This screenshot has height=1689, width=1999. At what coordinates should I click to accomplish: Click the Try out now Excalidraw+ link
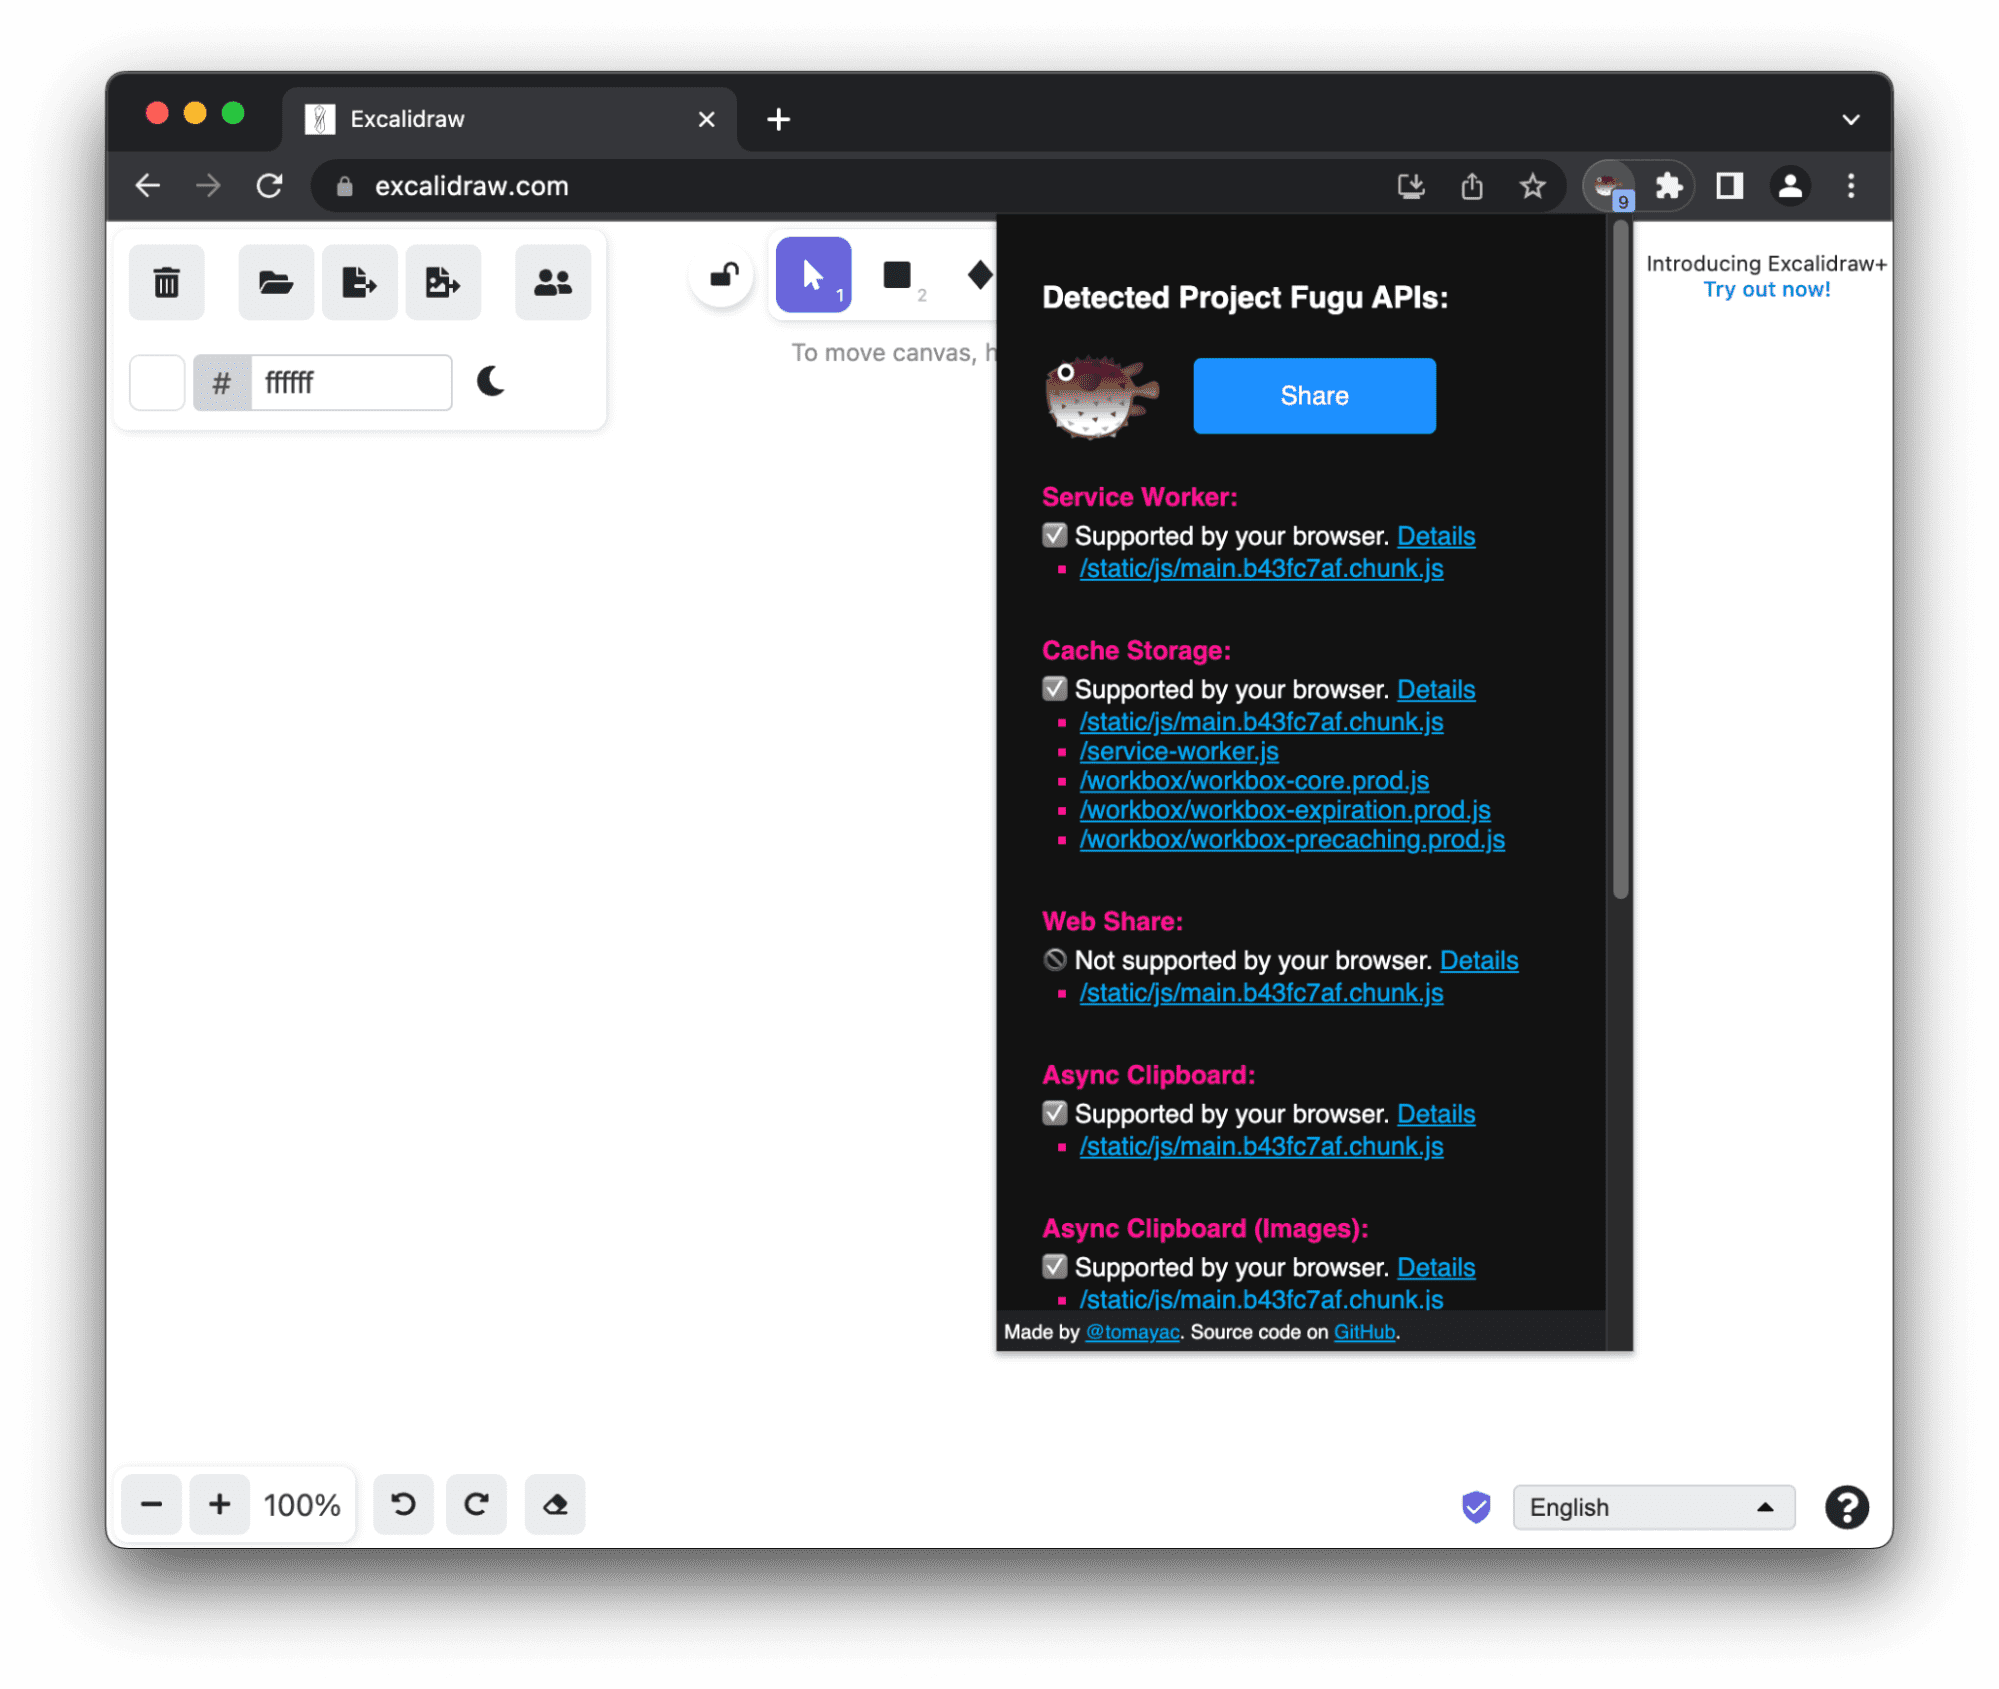[x=1768, y=288]
